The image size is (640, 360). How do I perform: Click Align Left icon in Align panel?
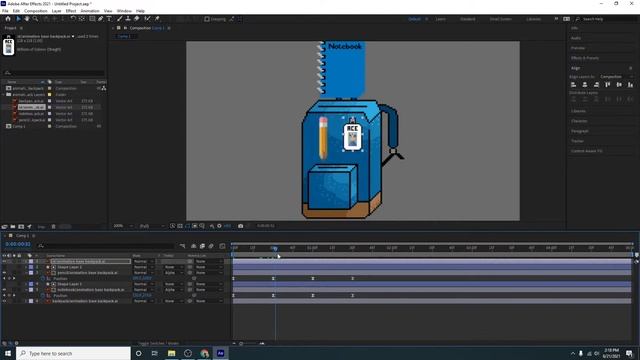pos(573,84)
